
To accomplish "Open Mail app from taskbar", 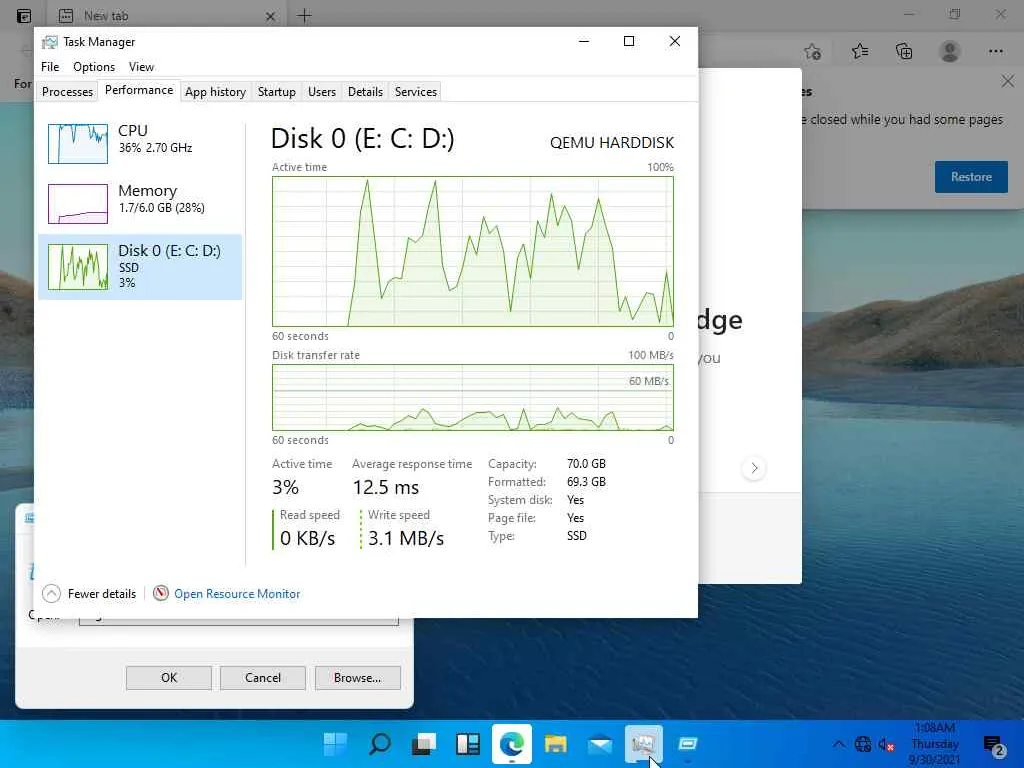I will pos(600,744).
